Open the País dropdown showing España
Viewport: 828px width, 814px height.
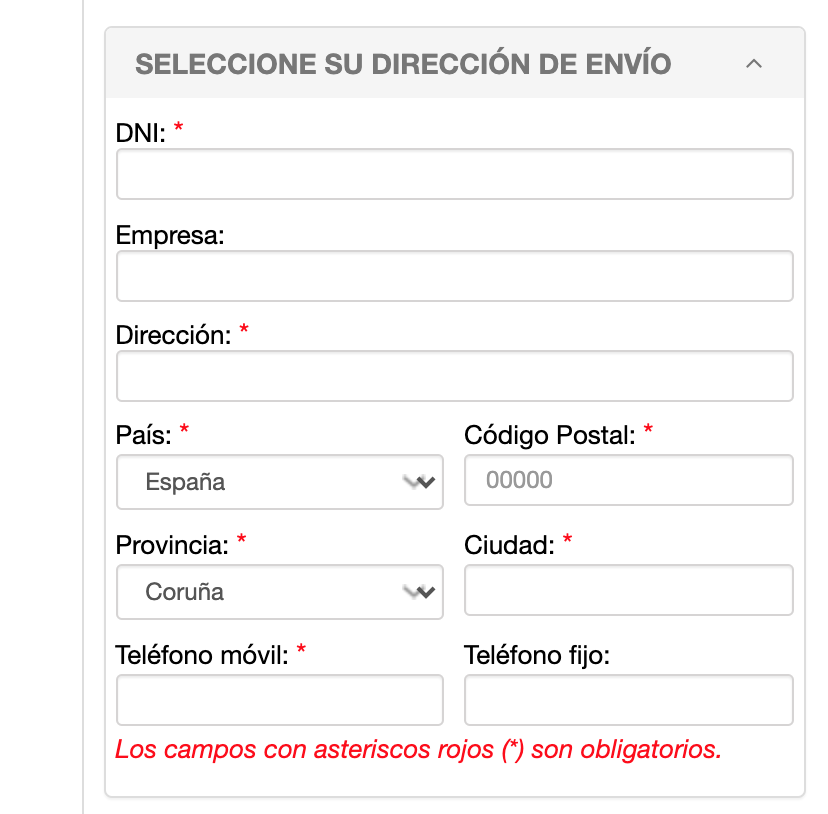[279, 482]
